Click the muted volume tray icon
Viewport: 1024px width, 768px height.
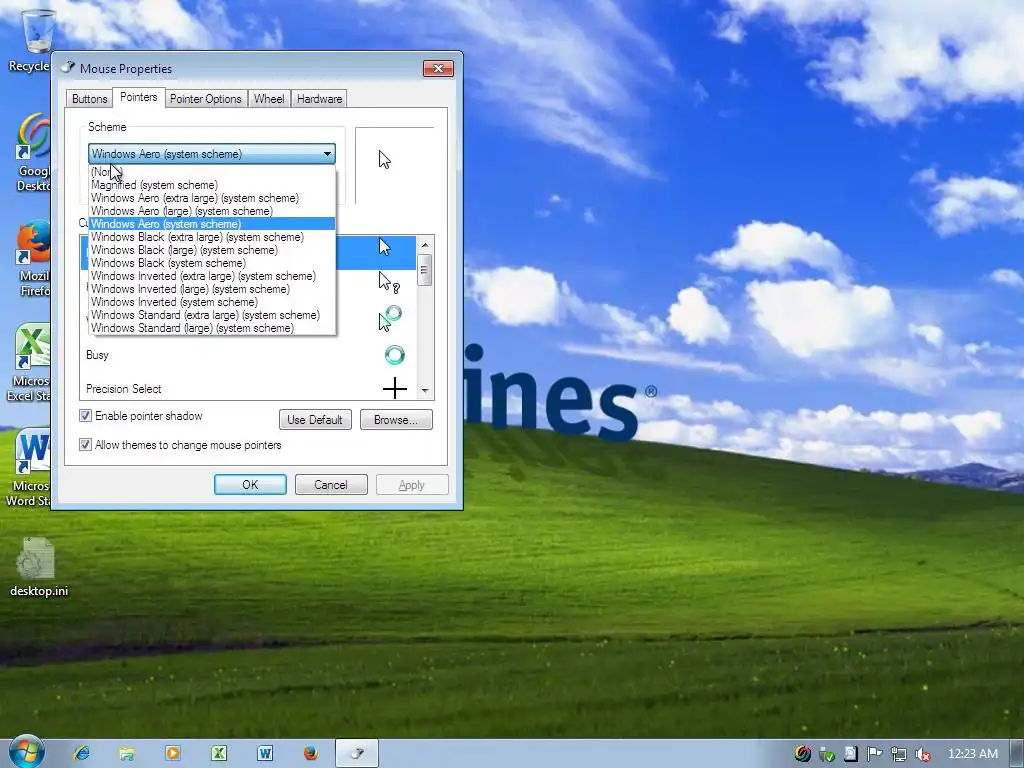coord(923,754)
